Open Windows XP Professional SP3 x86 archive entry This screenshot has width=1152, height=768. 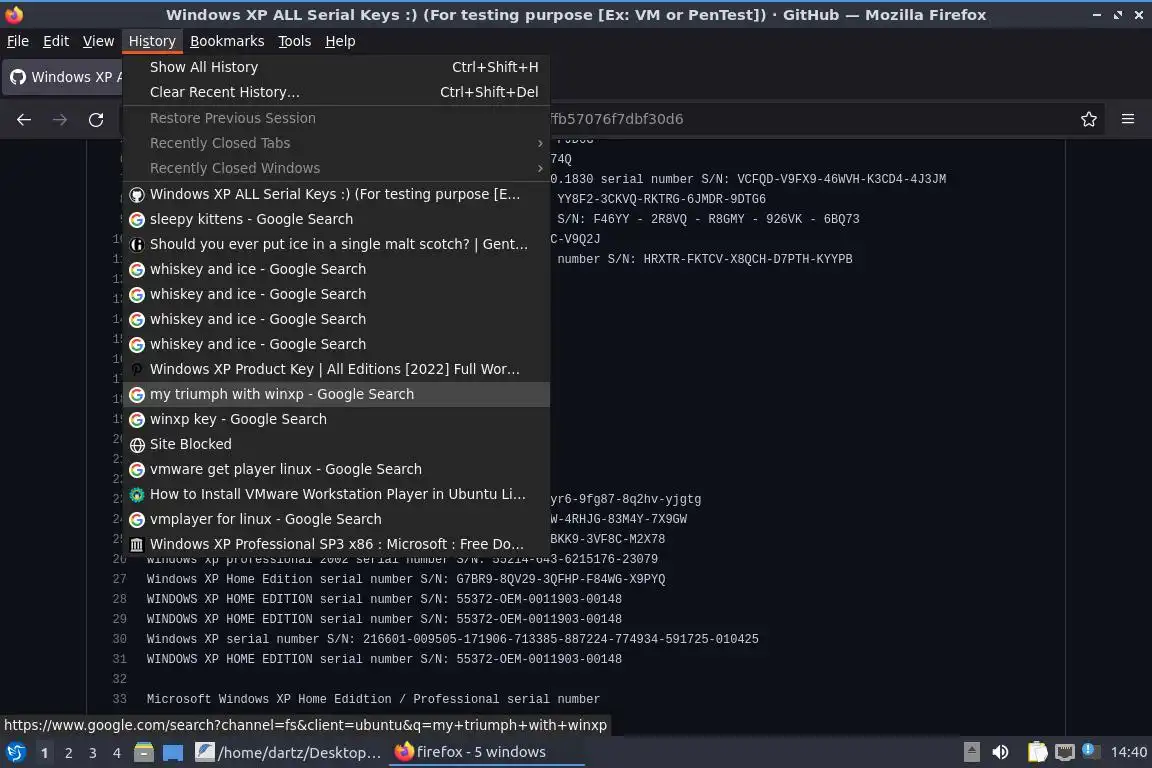pyautogui.click(x=336, y=544)
